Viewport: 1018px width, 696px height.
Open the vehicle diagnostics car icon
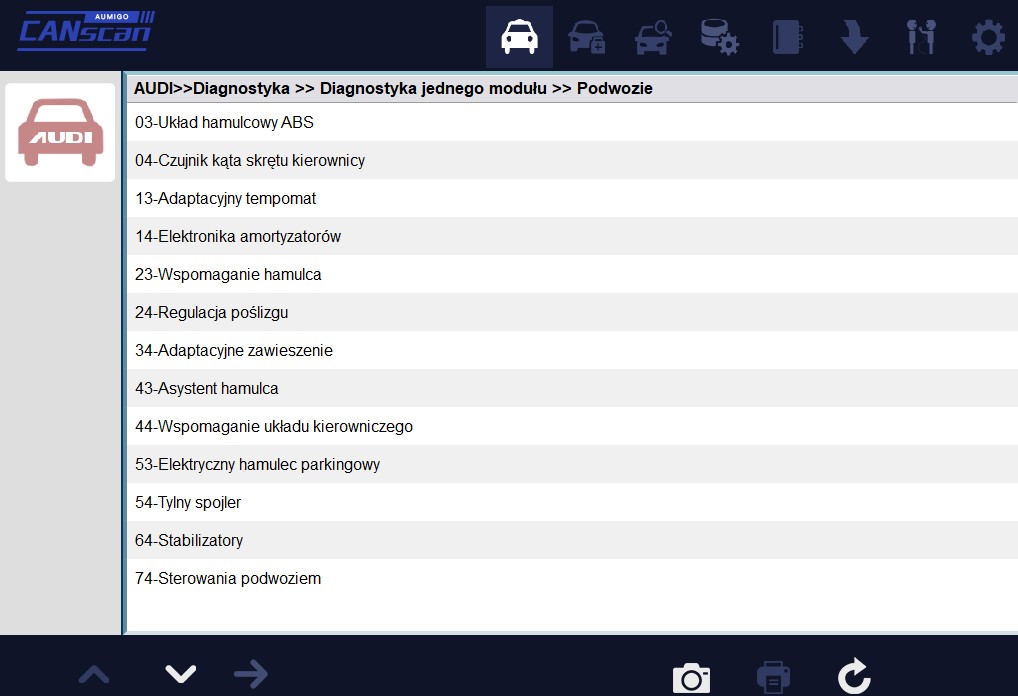click(519, 37)
